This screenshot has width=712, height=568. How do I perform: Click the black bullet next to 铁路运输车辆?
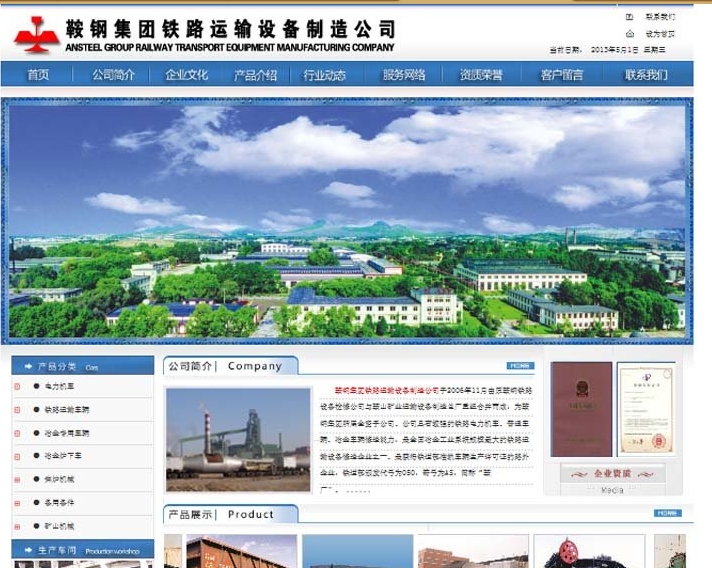pyautogui.click(x=36, y=410)
